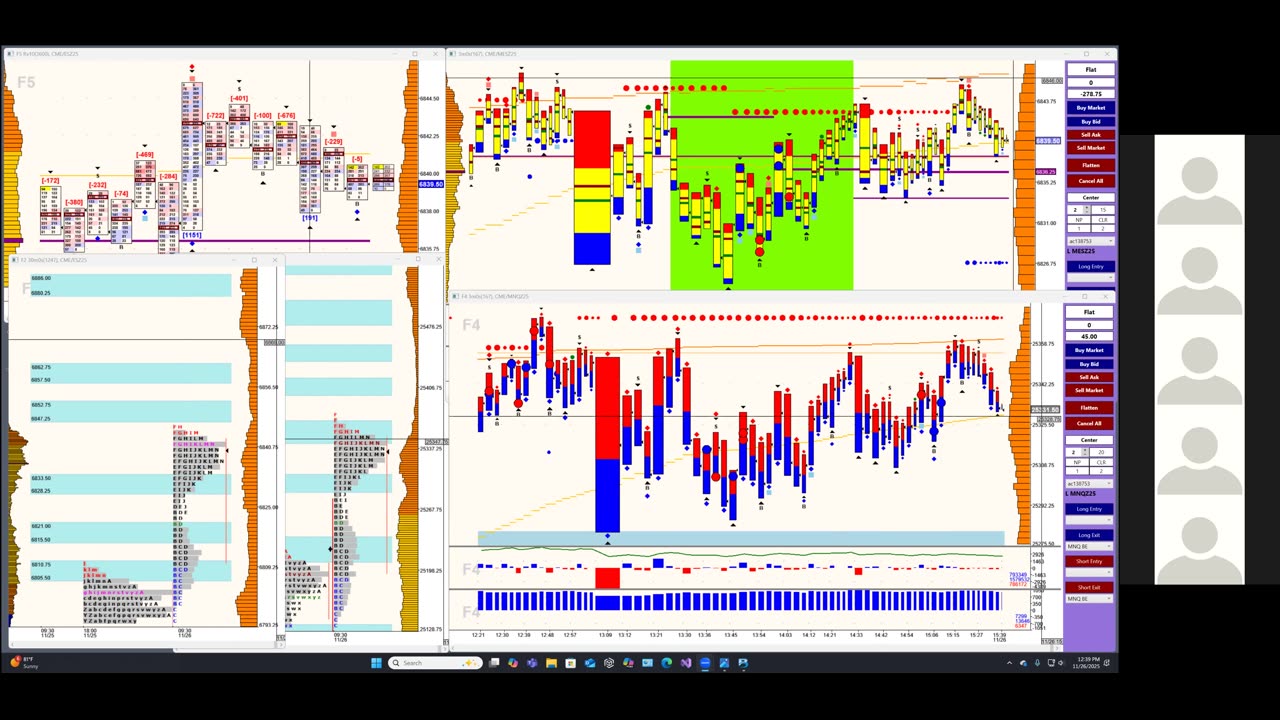Image resolution: width=1280 pixels, height=720 pixels.
Task: Click Long Exit in the MNQZ25 panel
Action: (1089, 535)
